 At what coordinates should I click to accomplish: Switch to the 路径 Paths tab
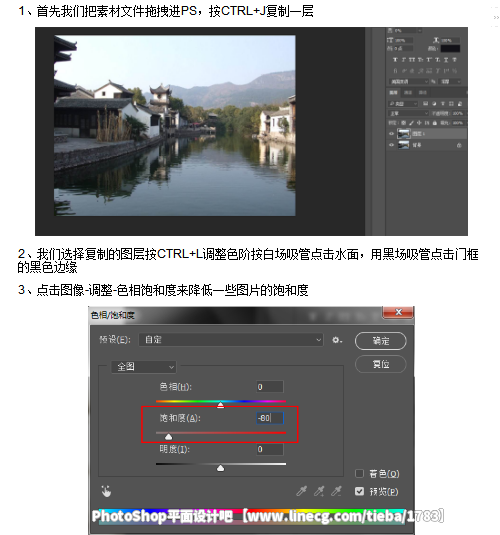[423, 93]
